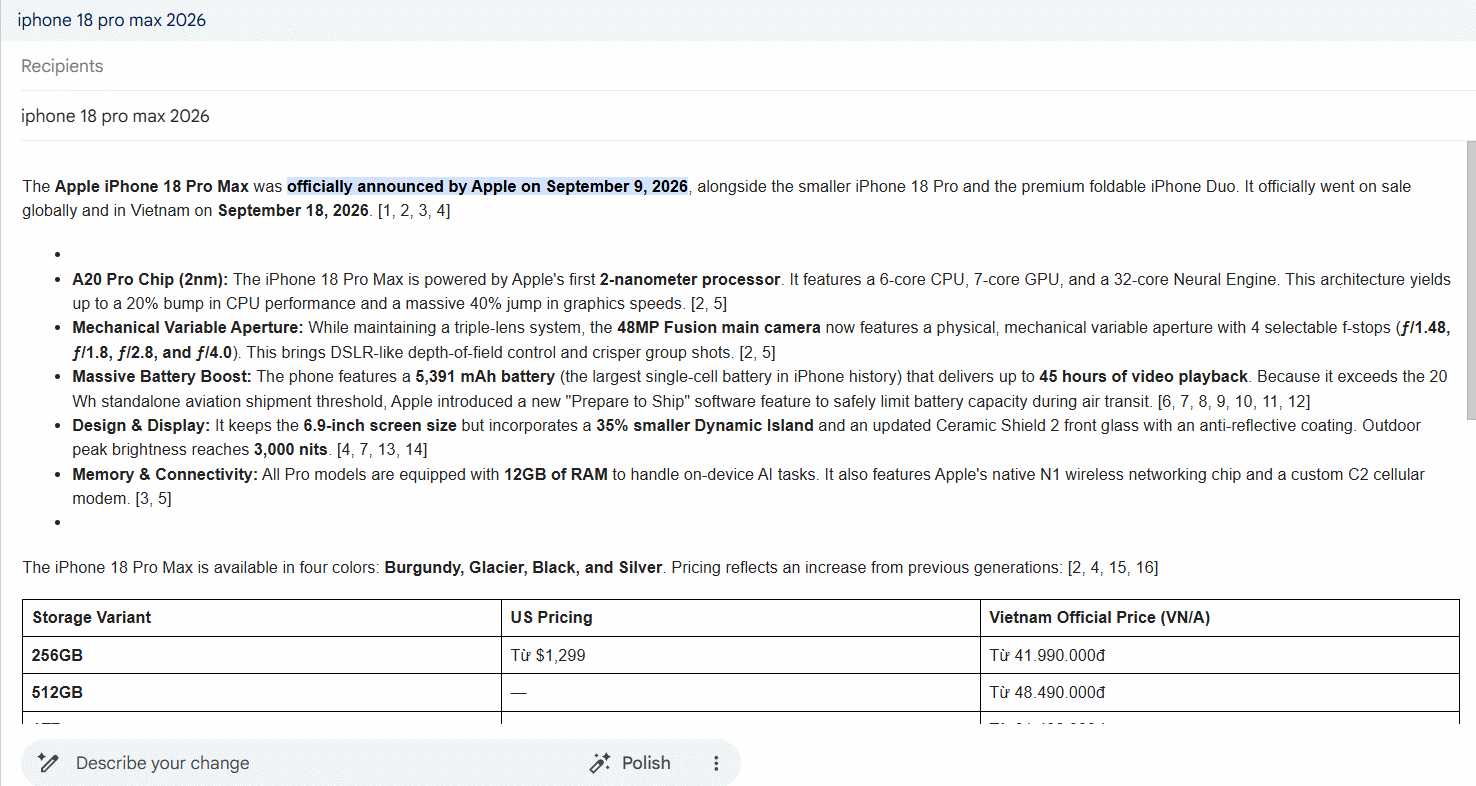Click the vertical scrollbar of the email body
The image size is (1476, 786).
pyautogui.click(x=1470, y=280)
